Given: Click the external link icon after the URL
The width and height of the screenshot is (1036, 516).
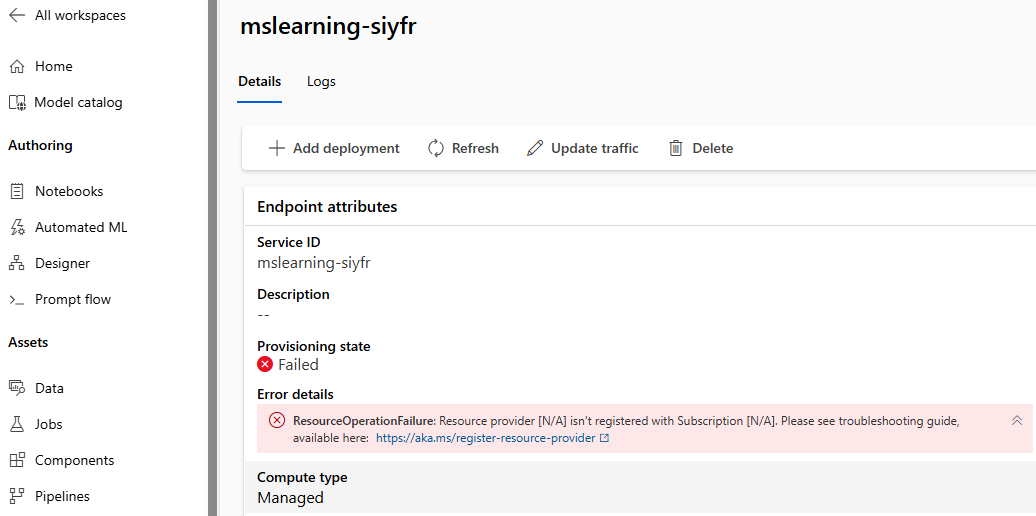Looking at the screenshot, I should pos(604,438).
